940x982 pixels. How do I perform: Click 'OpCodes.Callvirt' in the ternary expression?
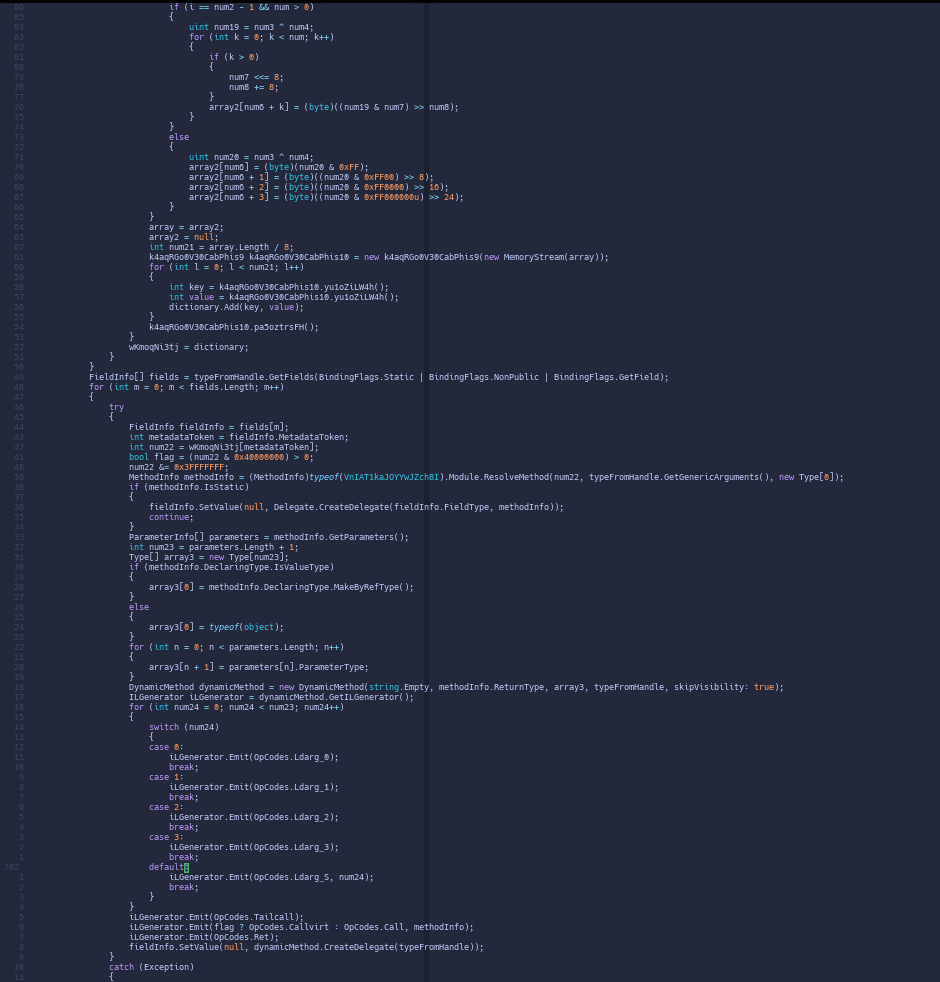point(288,929)
